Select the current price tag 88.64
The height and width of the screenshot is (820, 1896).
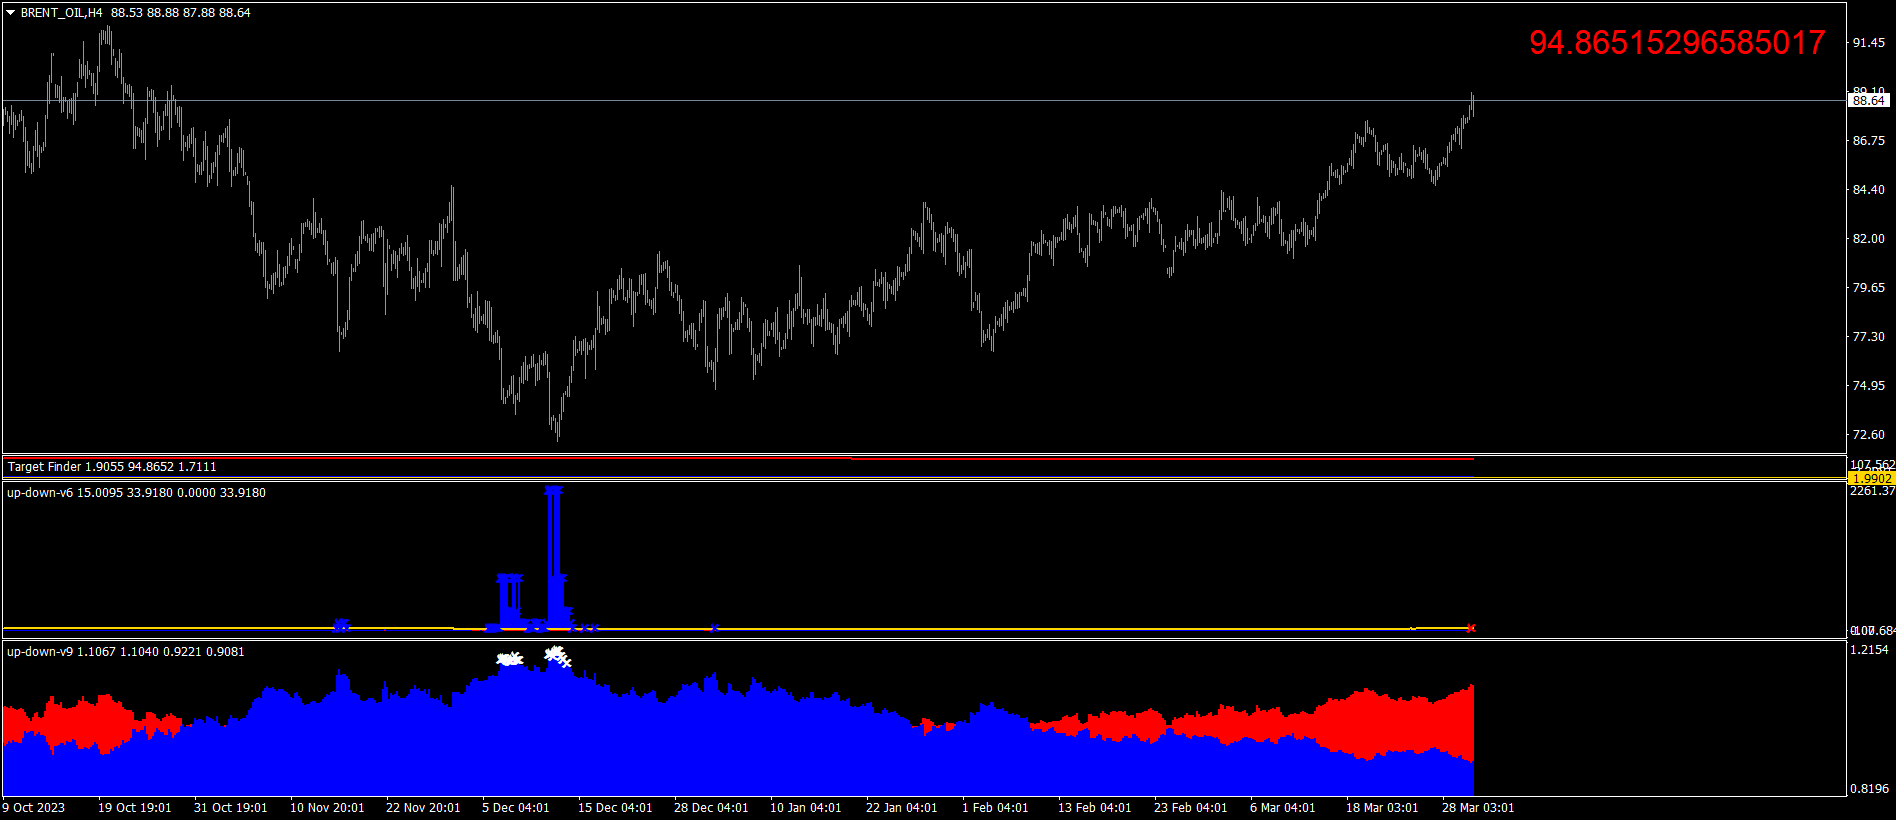pos(1868,100)
